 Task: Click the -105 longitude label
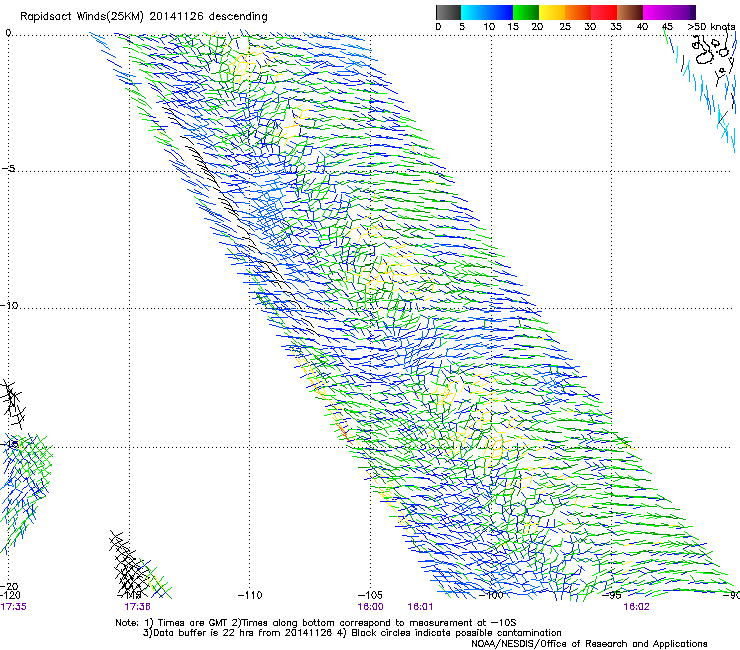coord(370,595)
